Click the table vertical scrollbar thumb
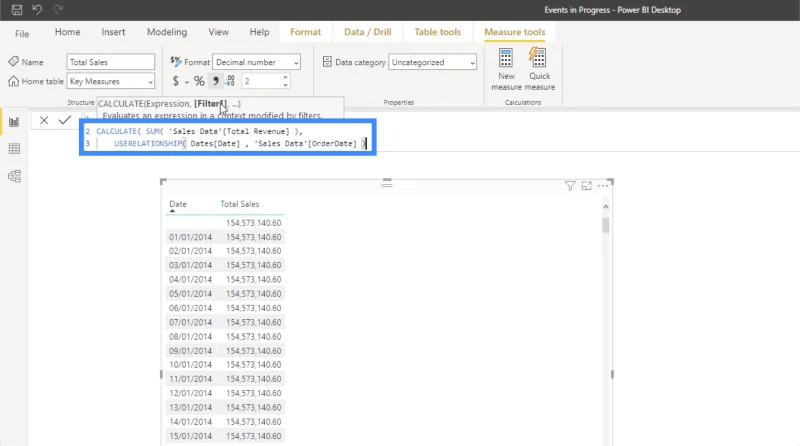800x446 pixels. pyautogui.click(x=606, y=225)
